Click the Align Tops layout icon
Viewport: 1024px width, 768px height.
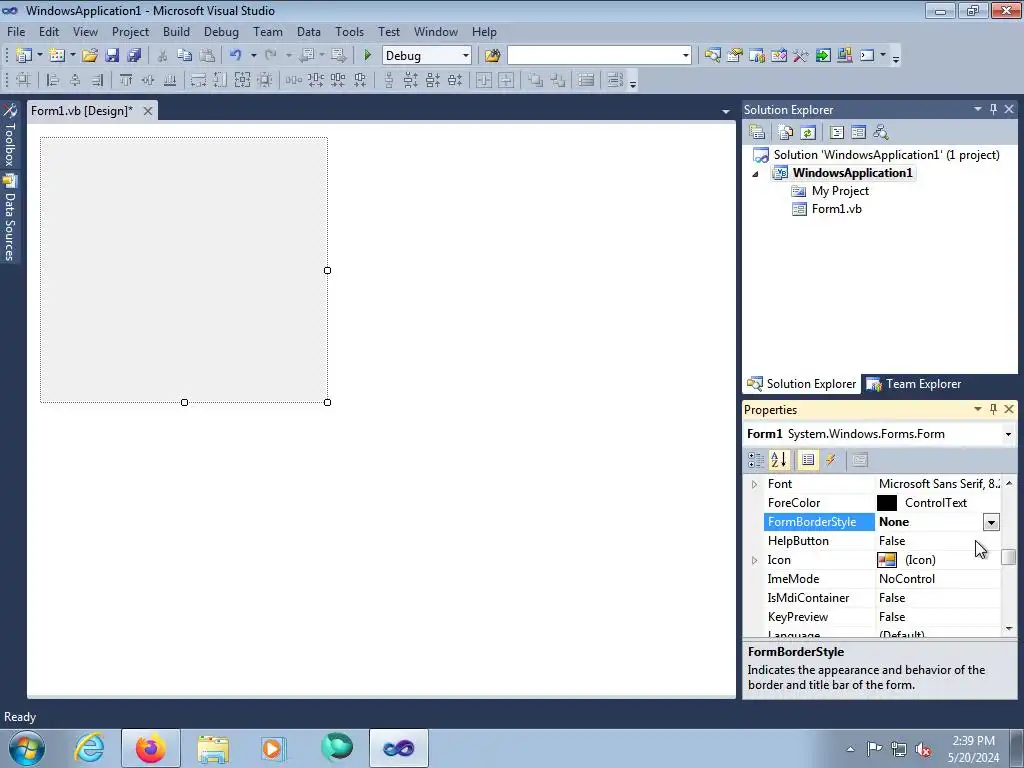pos(126,80)
